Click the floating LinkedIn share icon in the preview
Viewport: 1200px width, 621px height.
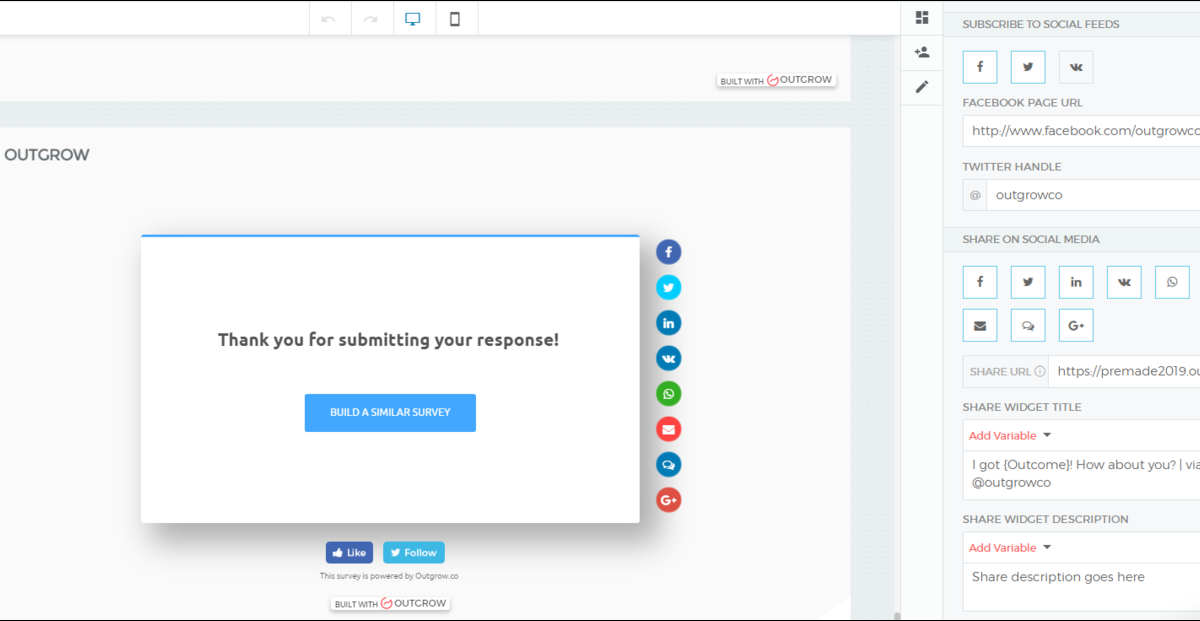point(669,323)
